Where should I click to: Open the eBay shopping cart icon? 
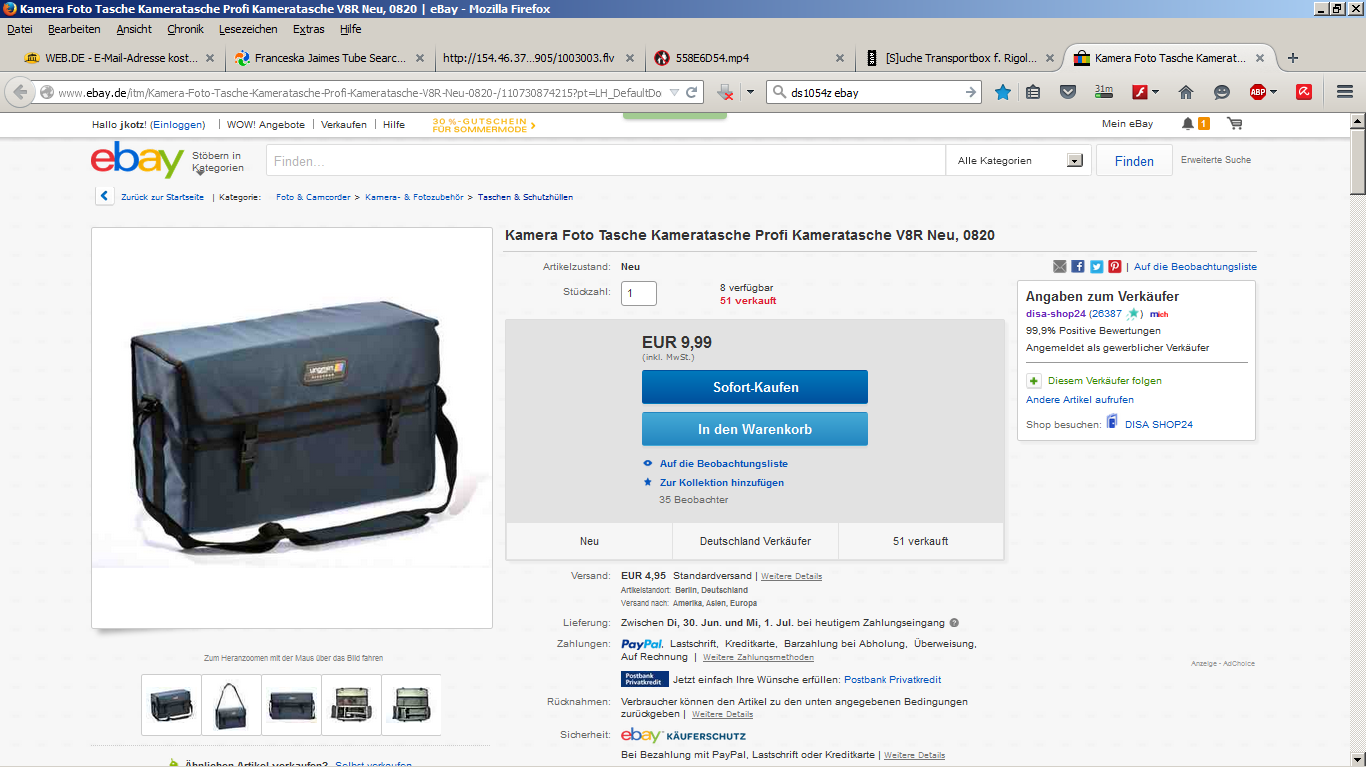[1234, 124]
